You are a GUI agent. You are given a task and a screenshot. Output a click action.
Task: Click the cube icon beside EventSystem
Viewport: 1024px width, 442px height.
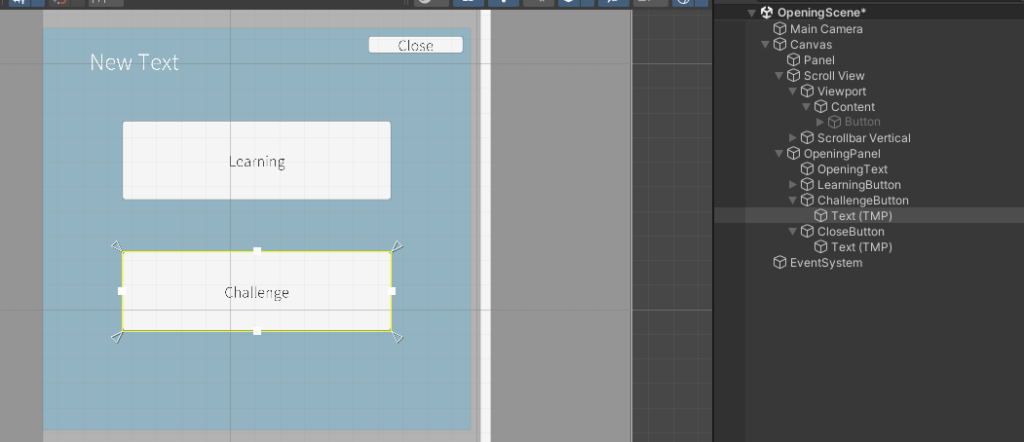click(x=780, y=263)
